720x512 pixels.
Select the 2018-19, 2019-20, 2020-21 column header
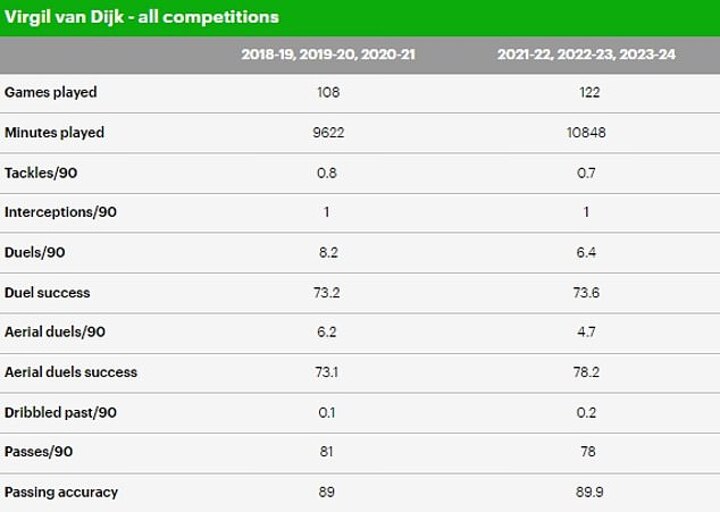point(328,54)
